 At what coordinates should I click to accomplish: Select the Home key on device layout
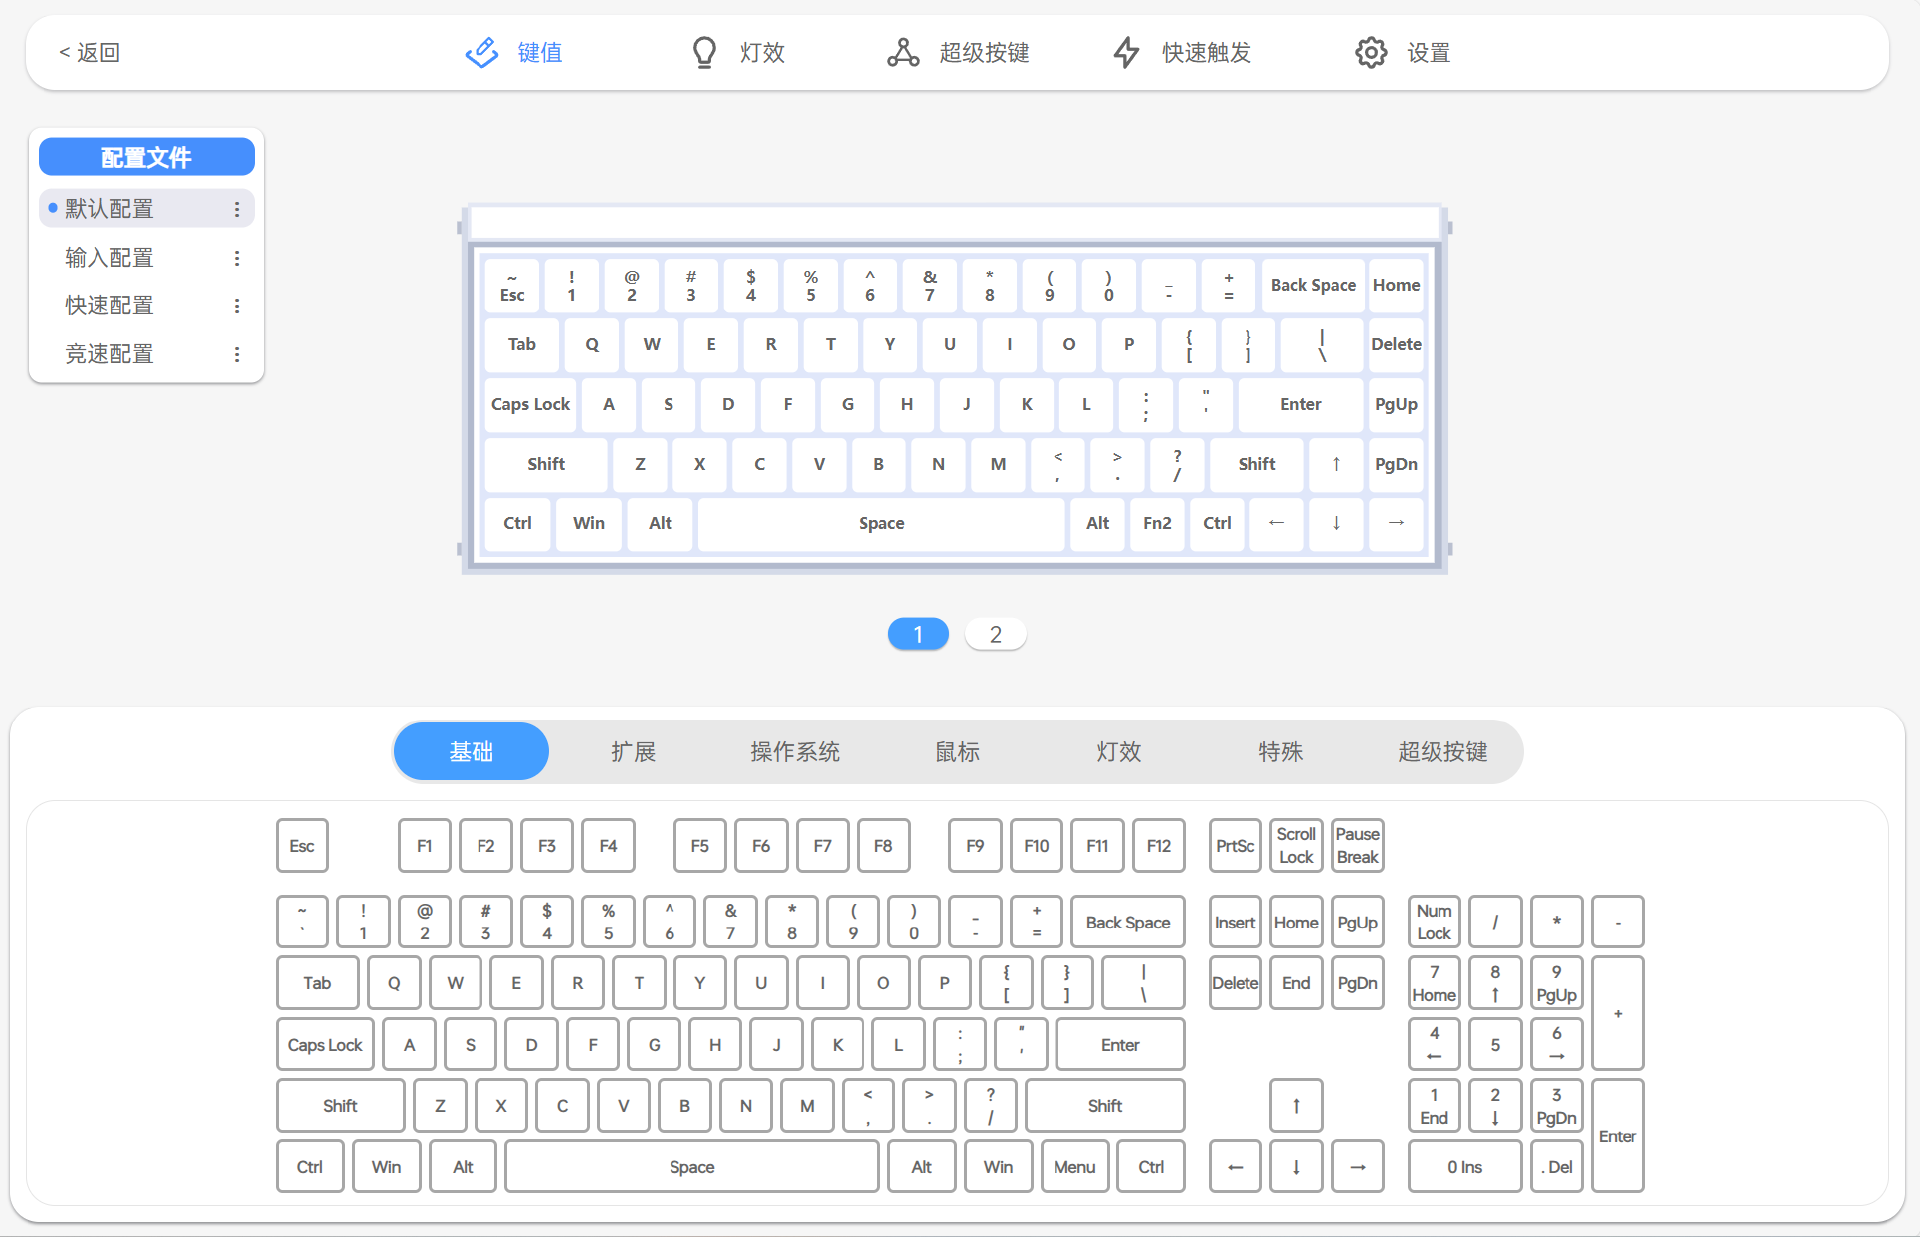coord(1396,285)
